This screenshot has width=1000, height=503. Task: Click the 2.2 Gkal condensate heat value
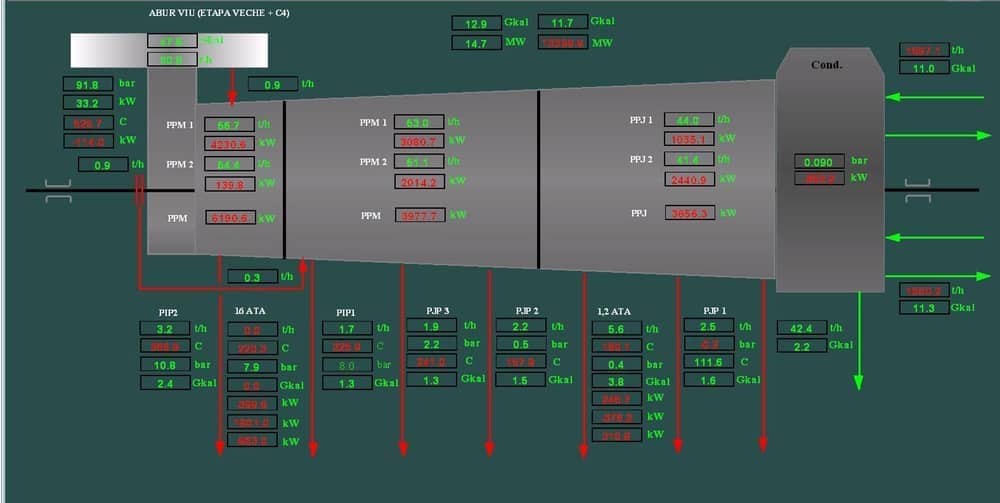pos(802,346)
